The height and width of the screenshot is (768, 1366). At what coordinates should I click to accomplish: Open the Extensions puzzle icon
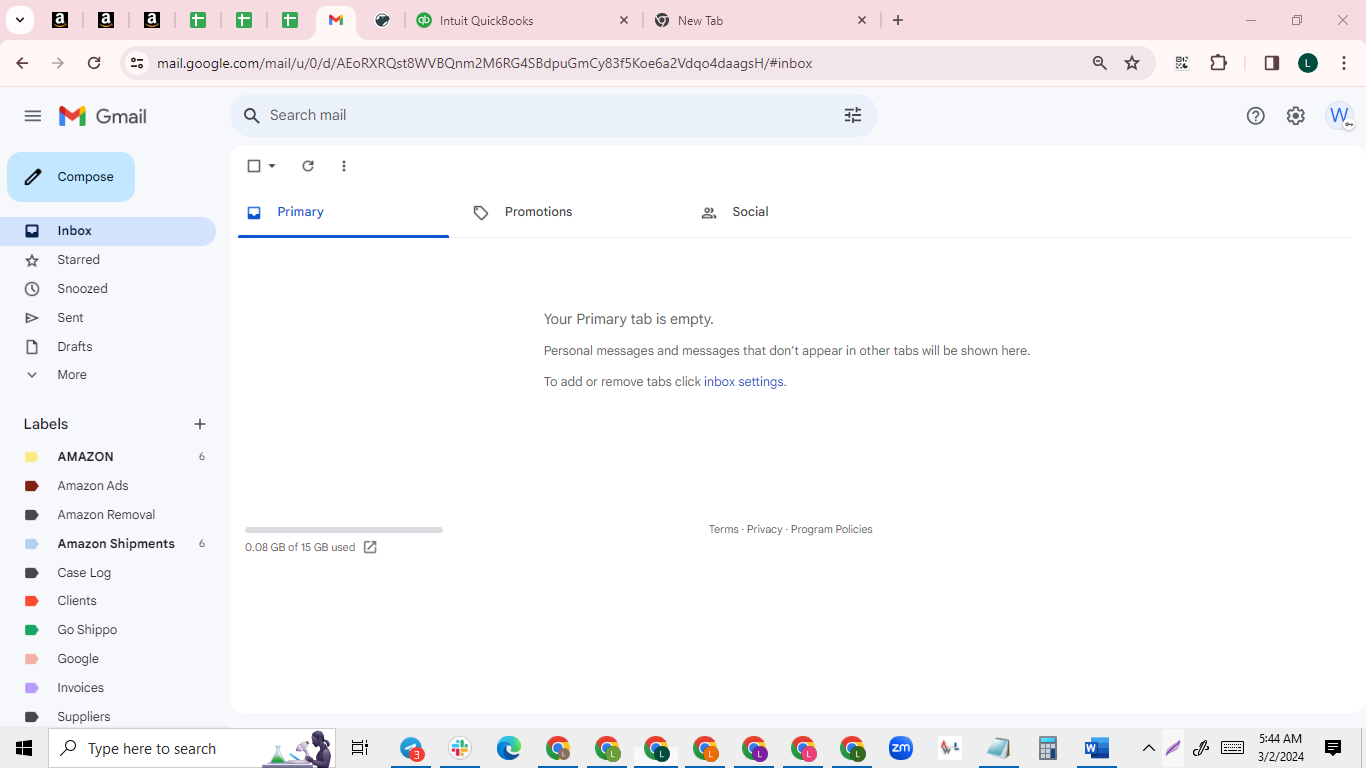point(1218,63)
